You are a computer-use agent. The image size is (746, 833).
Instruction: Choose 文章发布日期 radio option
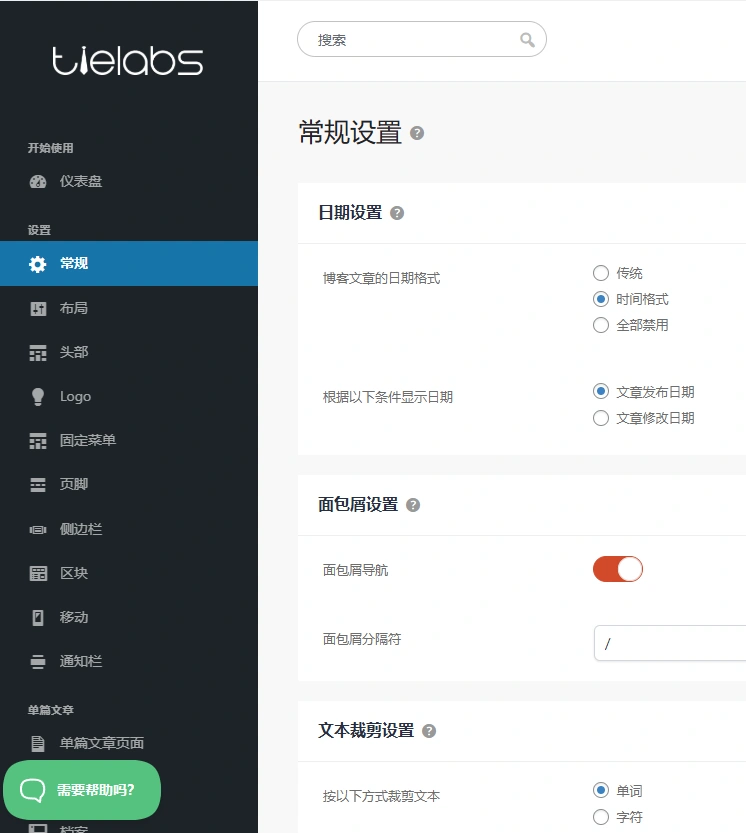[600, 392]
